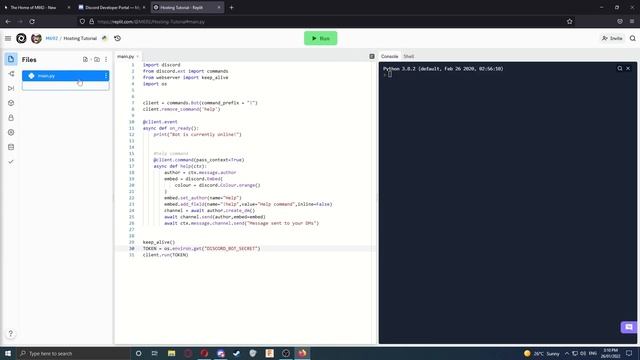Open the Replit hamburger side menu
Image resolution: width=640 pixels, height=360 pixels.
point(8,38)
